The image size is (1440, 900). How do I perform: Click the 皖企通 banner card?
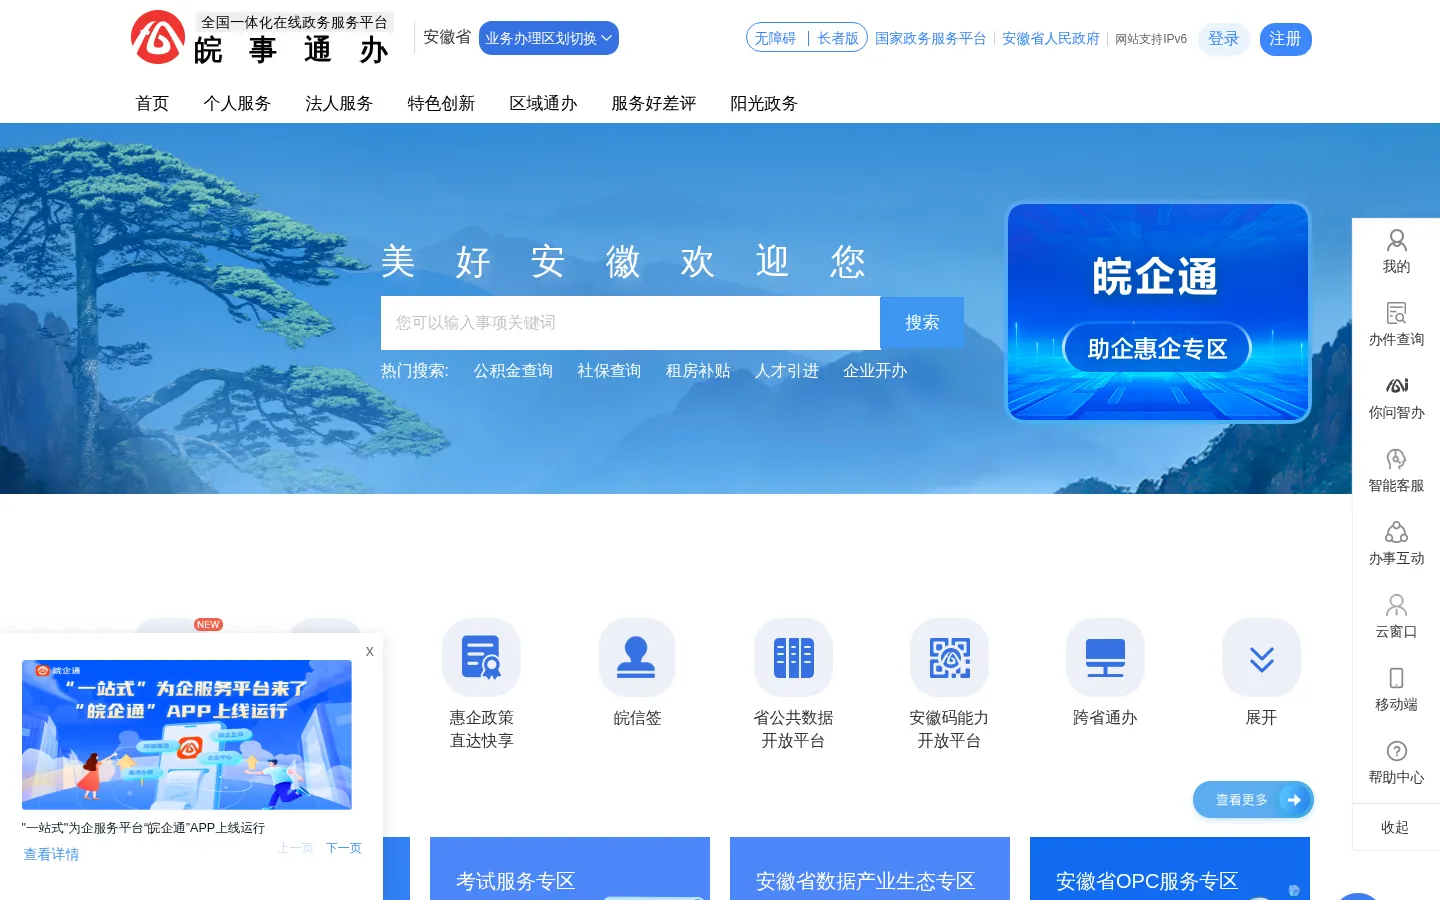pos(1158,312)
